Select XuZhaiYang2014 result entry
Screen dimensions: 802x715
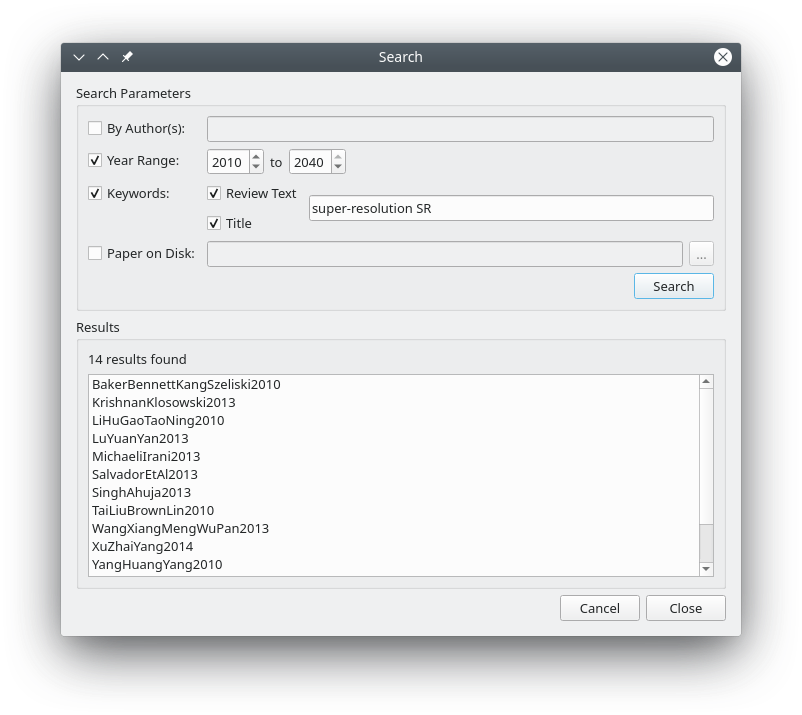pyautogui.click(x=142, y=546)
